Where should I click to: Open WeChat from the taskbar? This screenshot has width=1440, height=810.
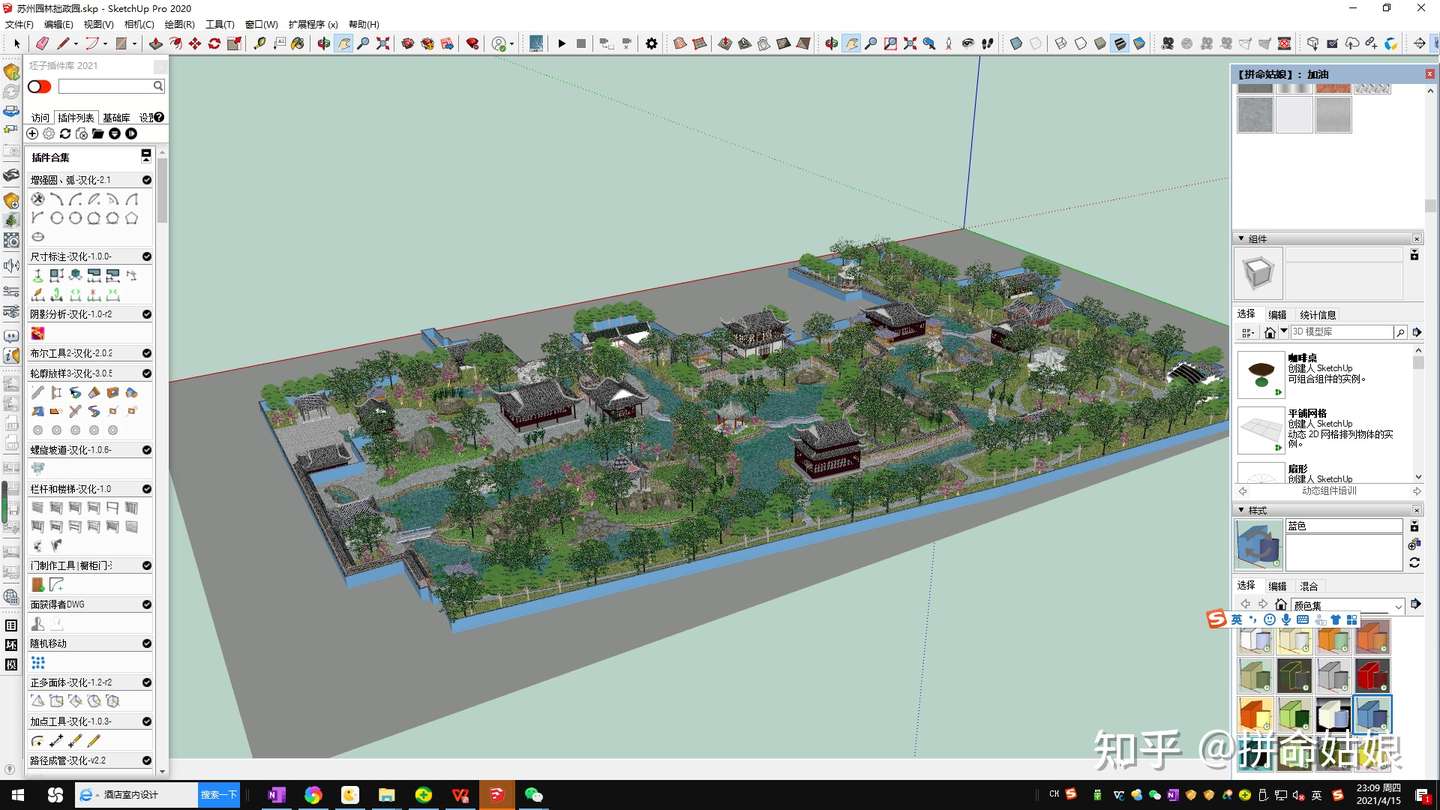pyautogui.click(x=534, y=795)
